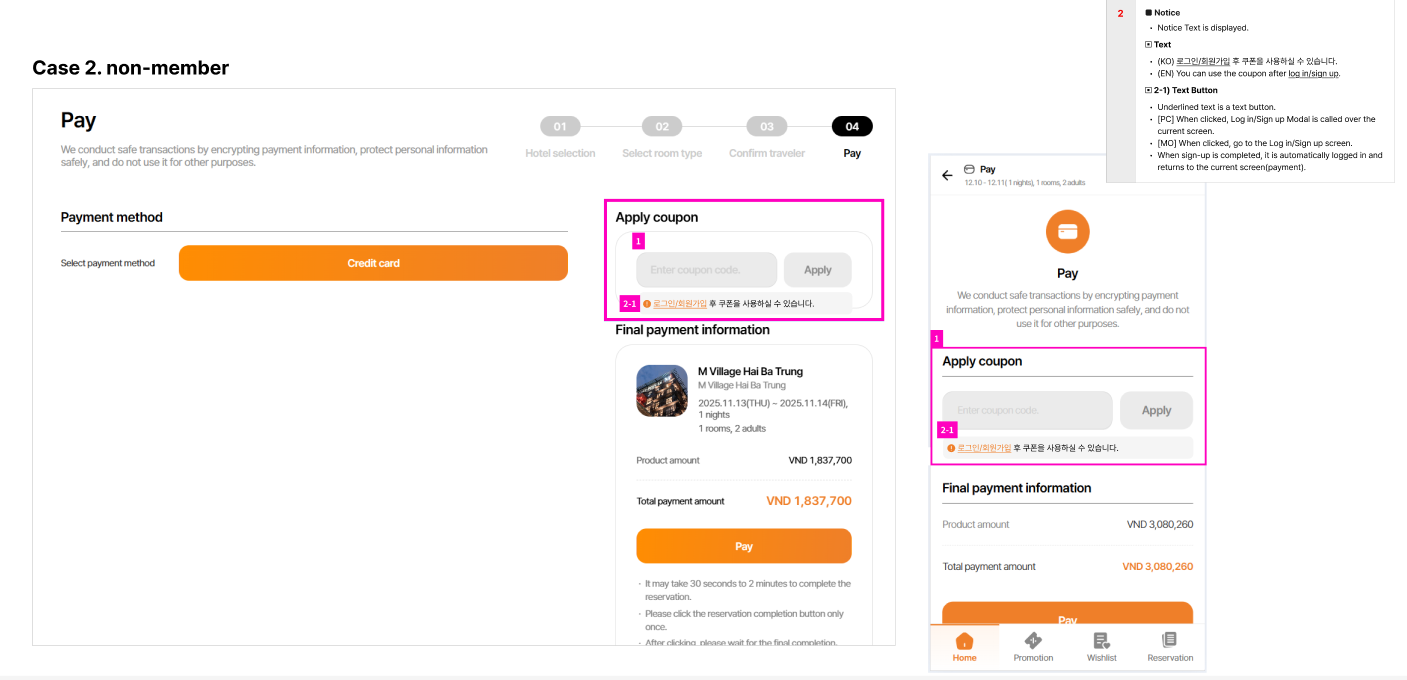
Task: Click the 'Pay' title under mobile card icon
Action: click(1067, 273)
